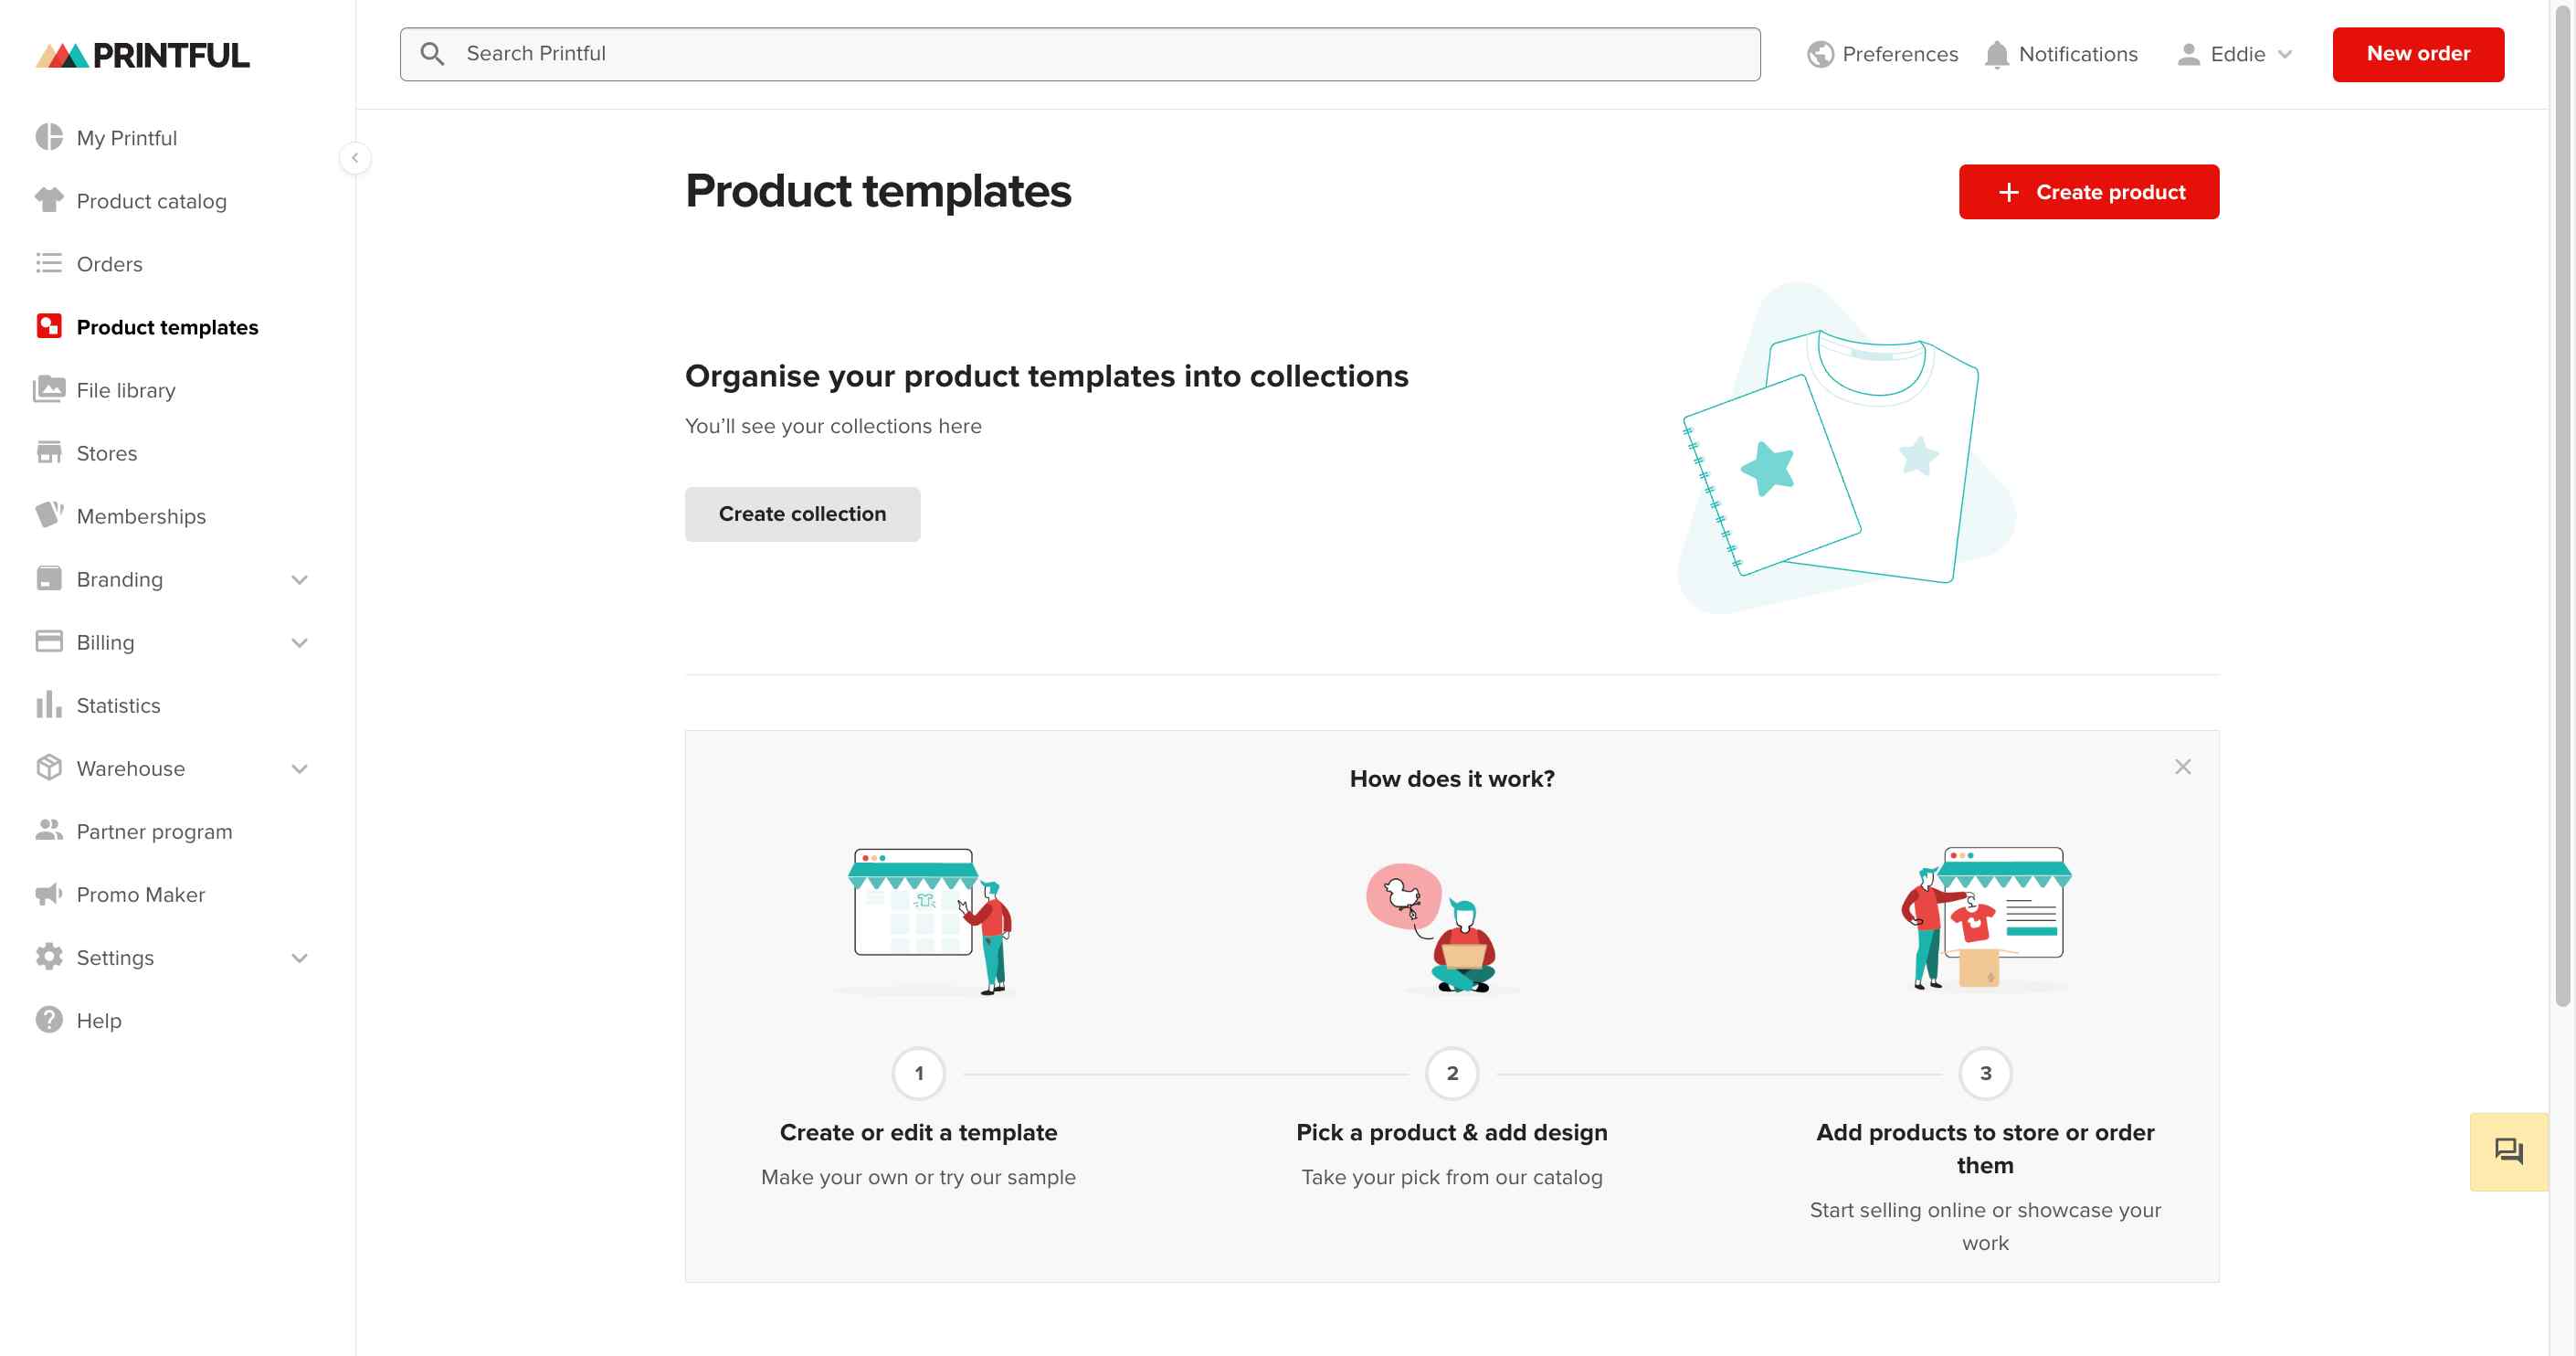Click the Printful logo

coord(143,55)
